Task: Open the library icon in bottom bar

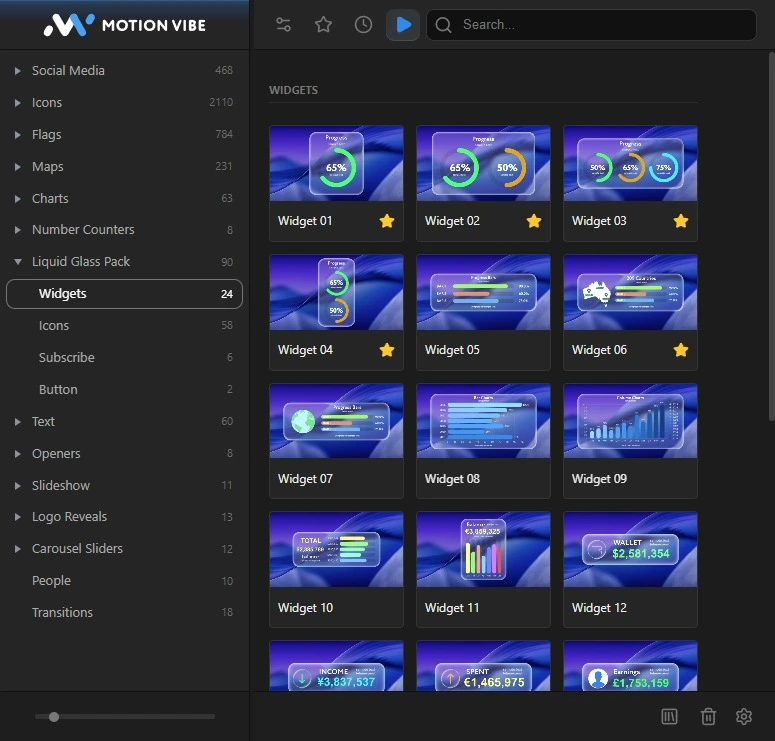Action: pyautogui.click(x=669, y=716)
